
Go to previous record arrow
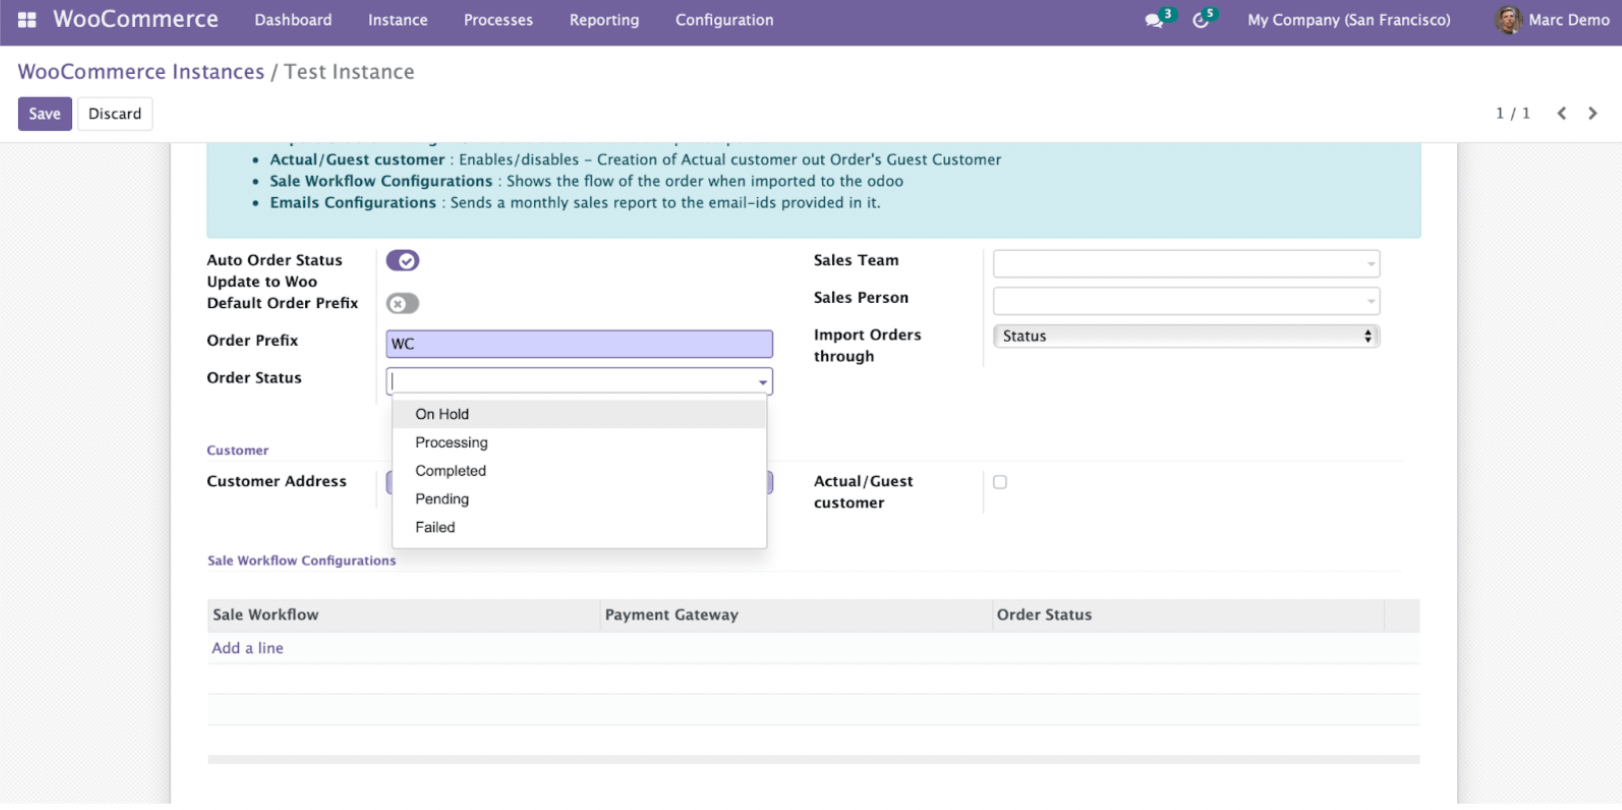pos(1561,114)
